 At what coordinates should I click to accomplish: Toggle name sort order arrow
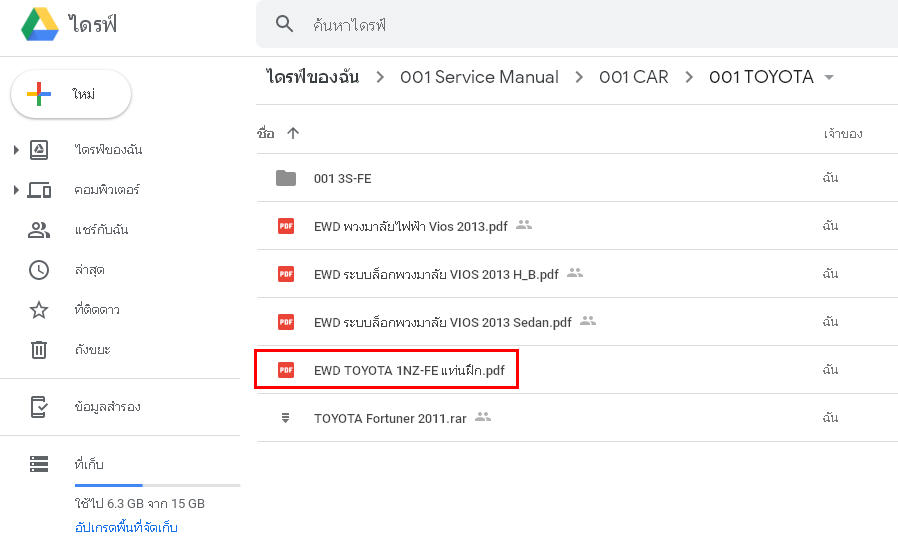293,133
